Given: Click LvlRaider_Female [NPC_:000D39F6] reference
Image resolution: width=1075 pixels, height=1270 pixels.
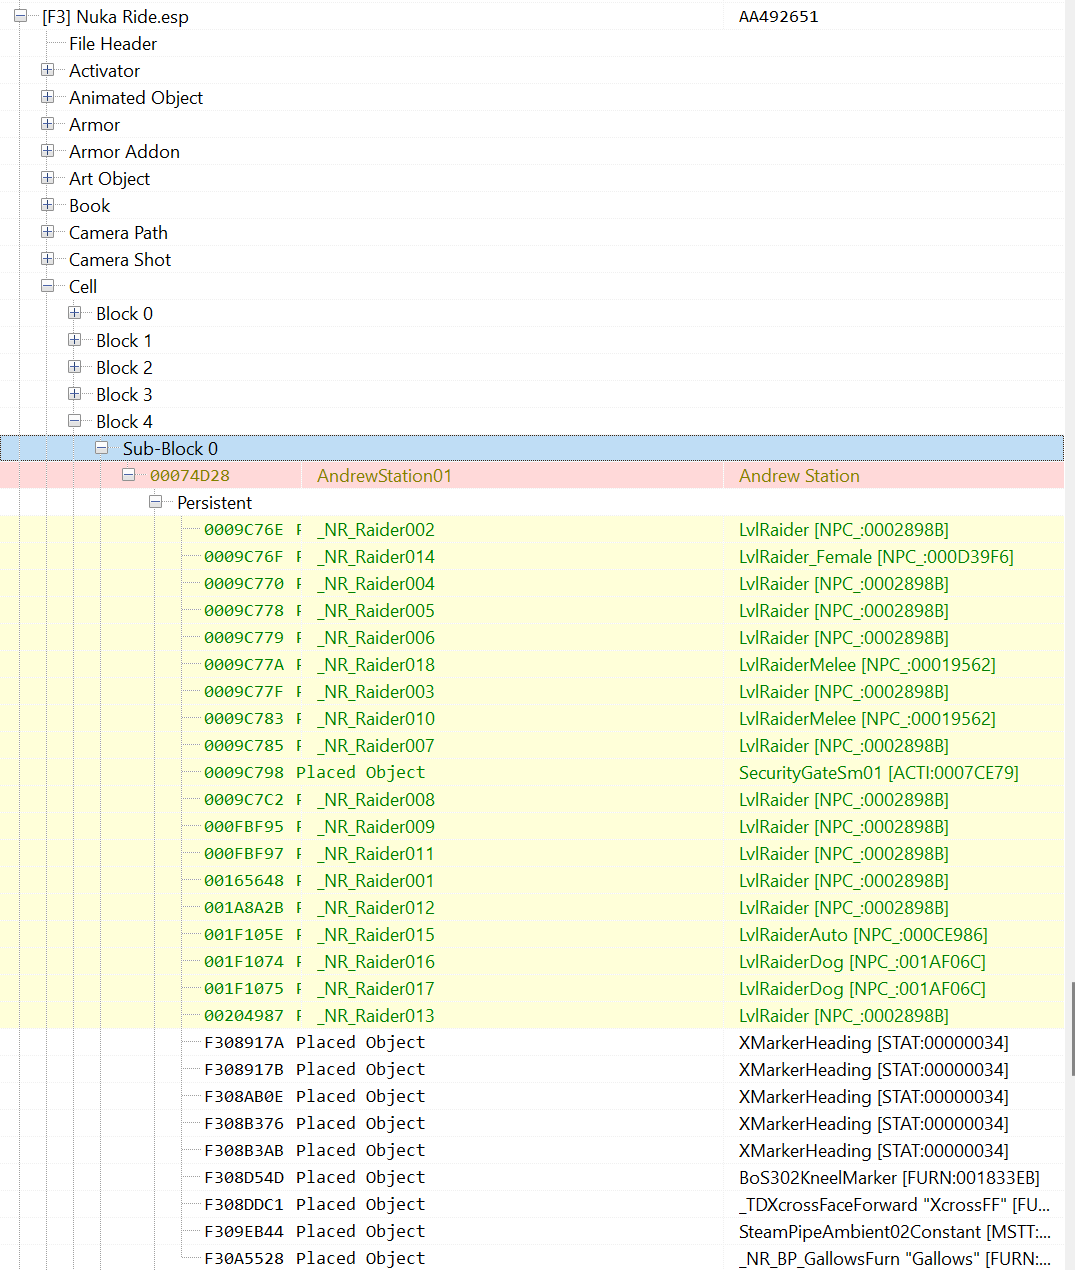Looking at the screenshot, I should [876, 557].
